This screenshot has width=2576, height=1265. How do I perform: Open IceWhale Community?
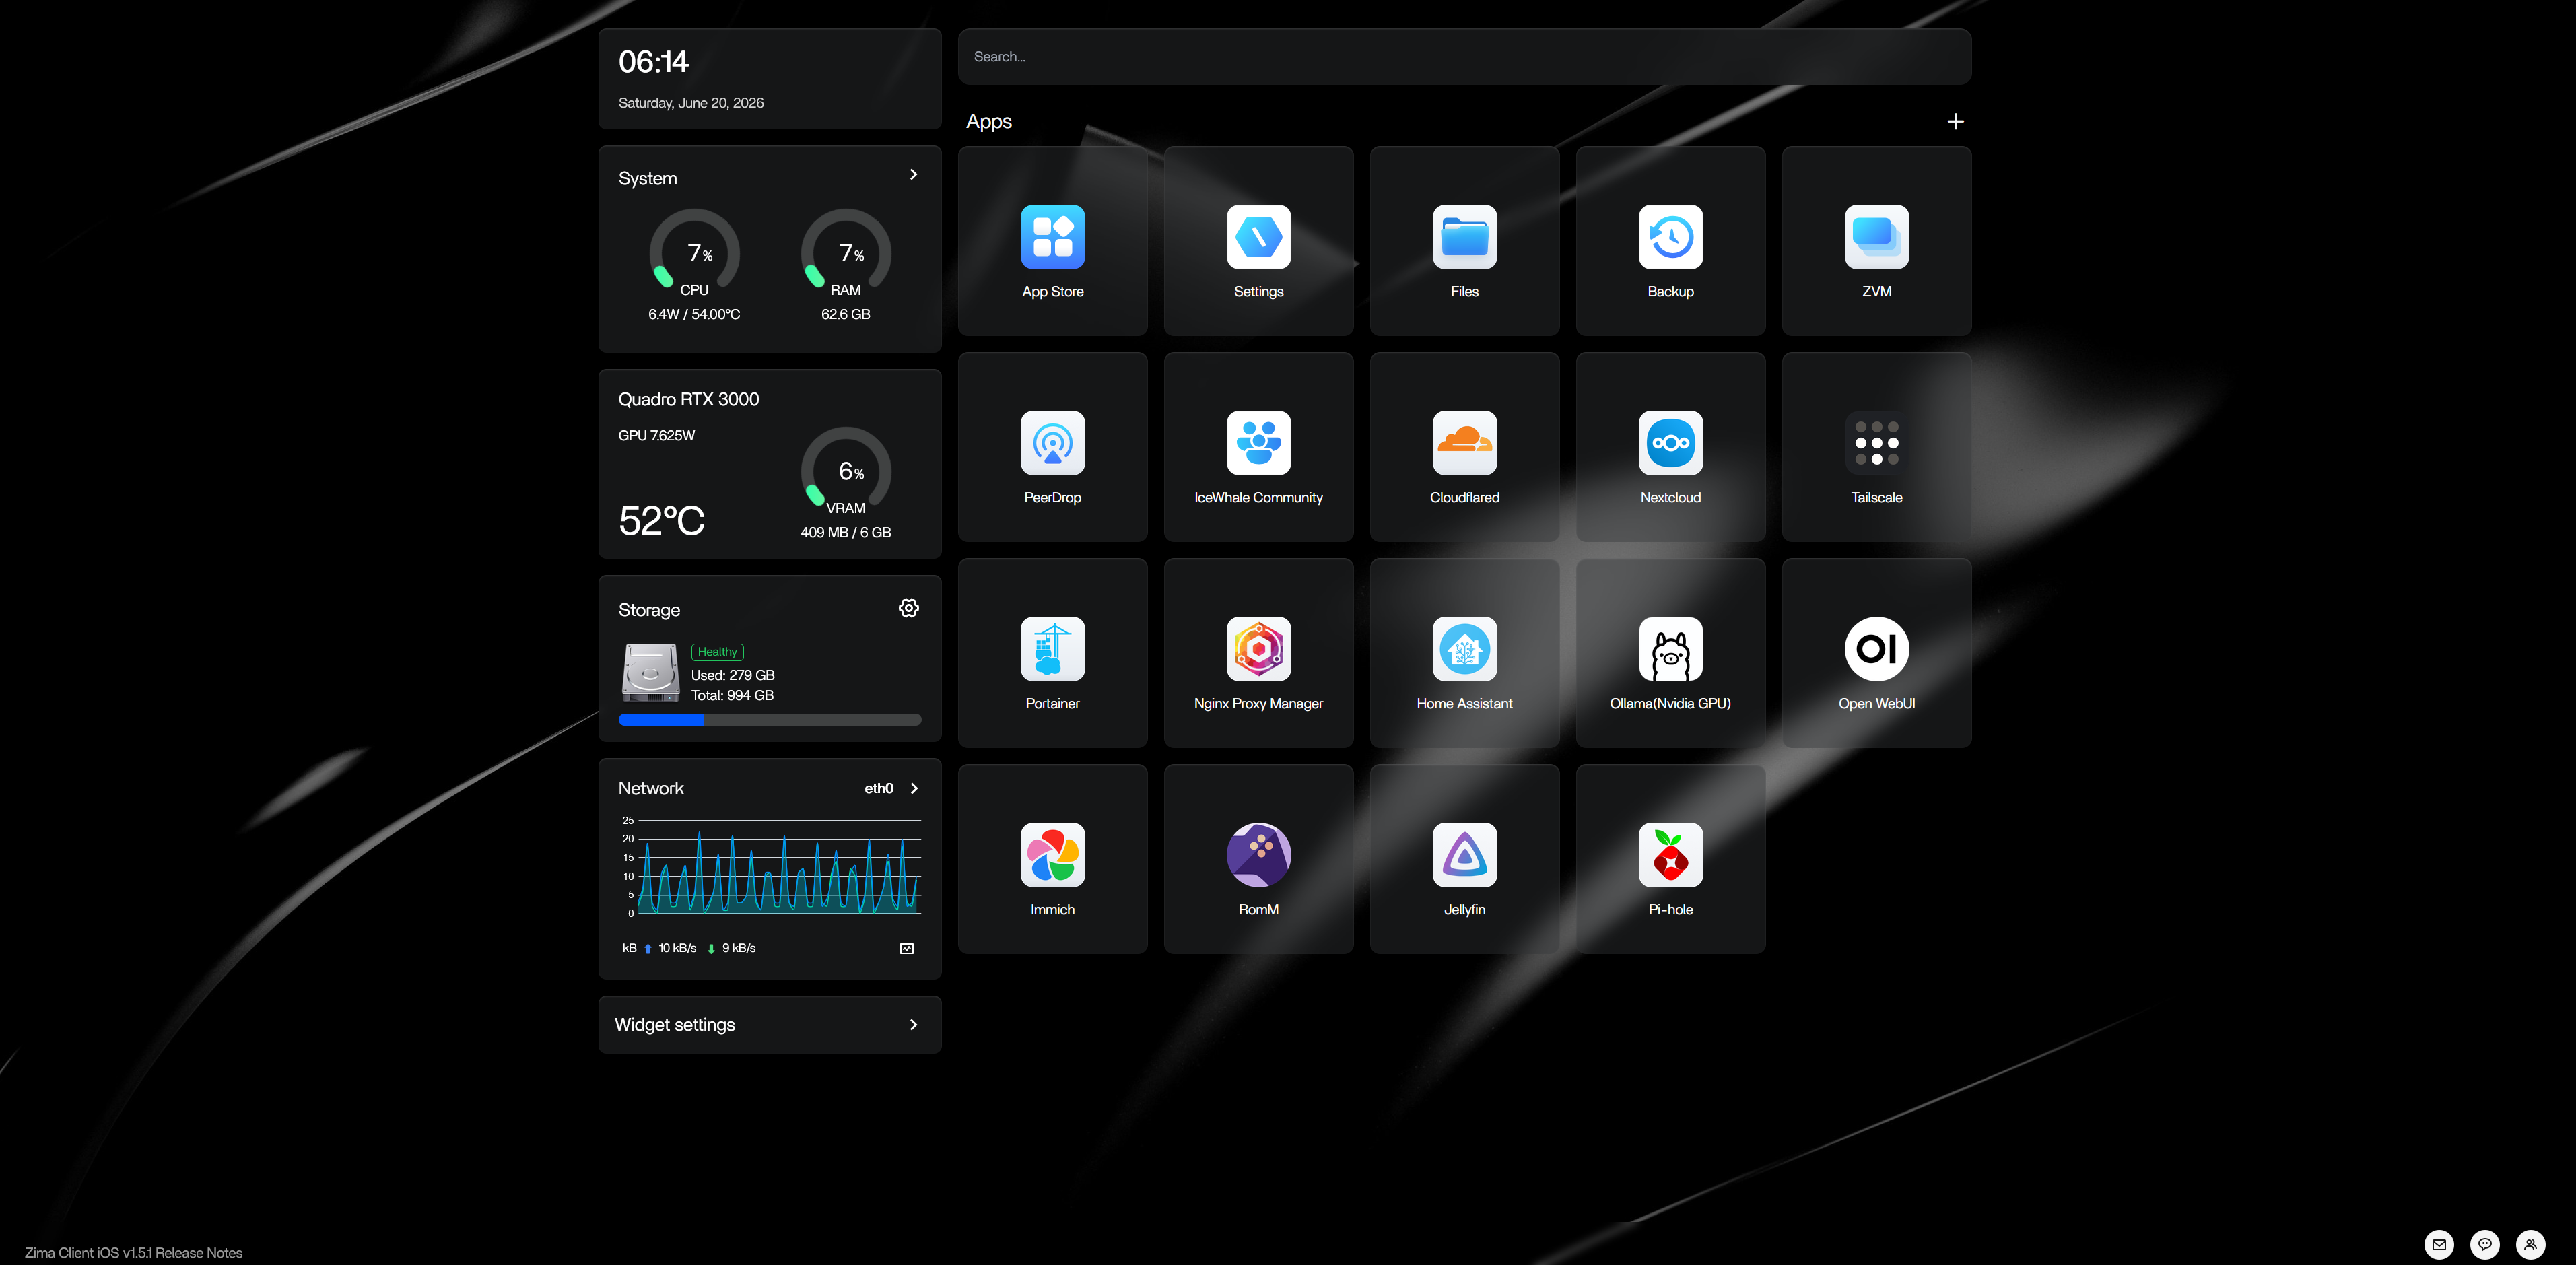click(x=1258, y=446)
